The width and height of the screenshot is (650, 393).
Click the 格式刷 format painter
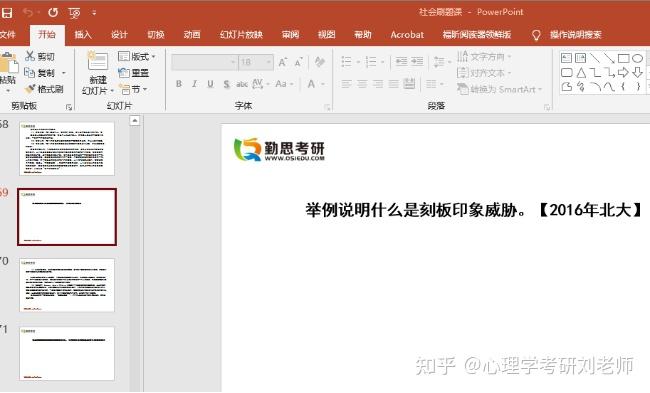click(44, 89)
